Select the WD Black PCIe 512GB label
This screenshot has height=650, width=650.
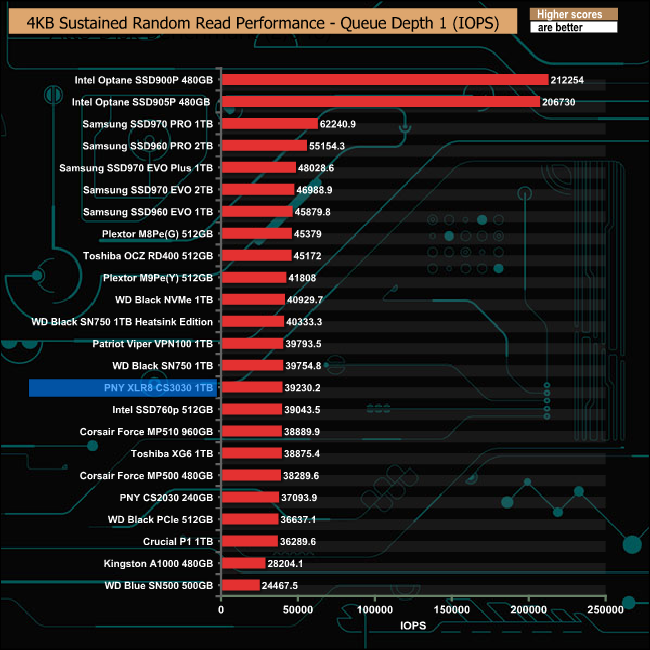pyautogui.click(x=160, y=519)
